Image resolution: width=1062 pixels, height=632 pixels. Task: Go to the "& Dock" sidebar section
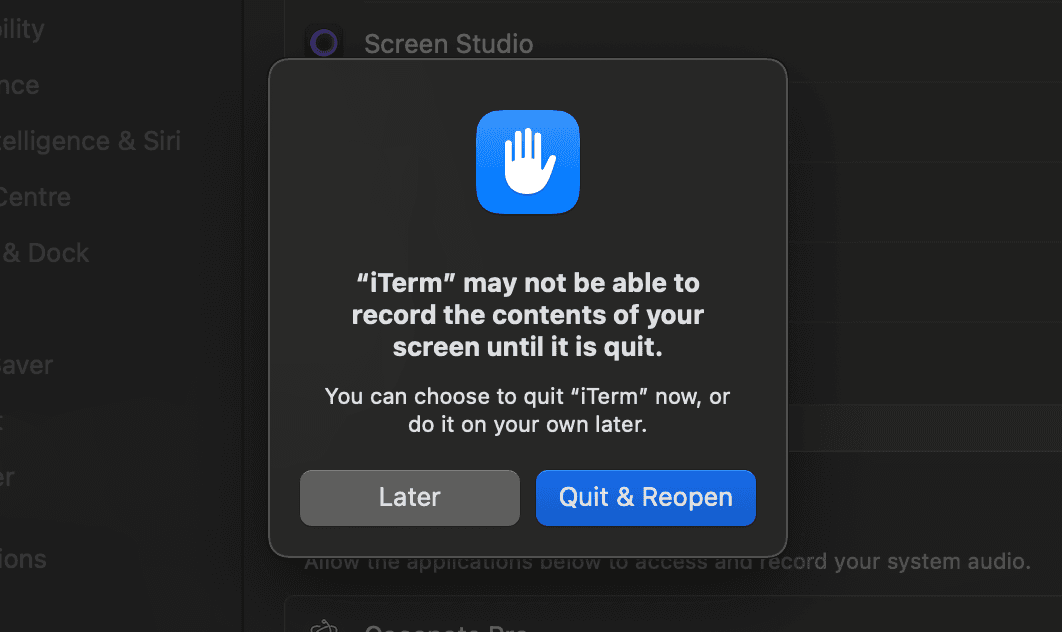[x=45, y=253]
